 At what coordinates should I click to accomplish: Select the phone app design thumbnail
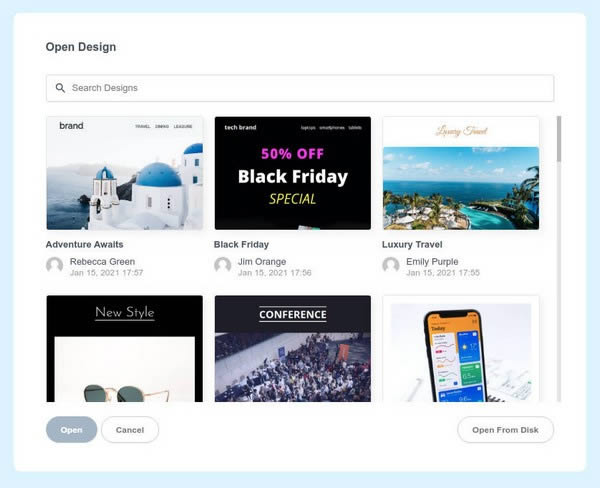click(x=461, y=349)
